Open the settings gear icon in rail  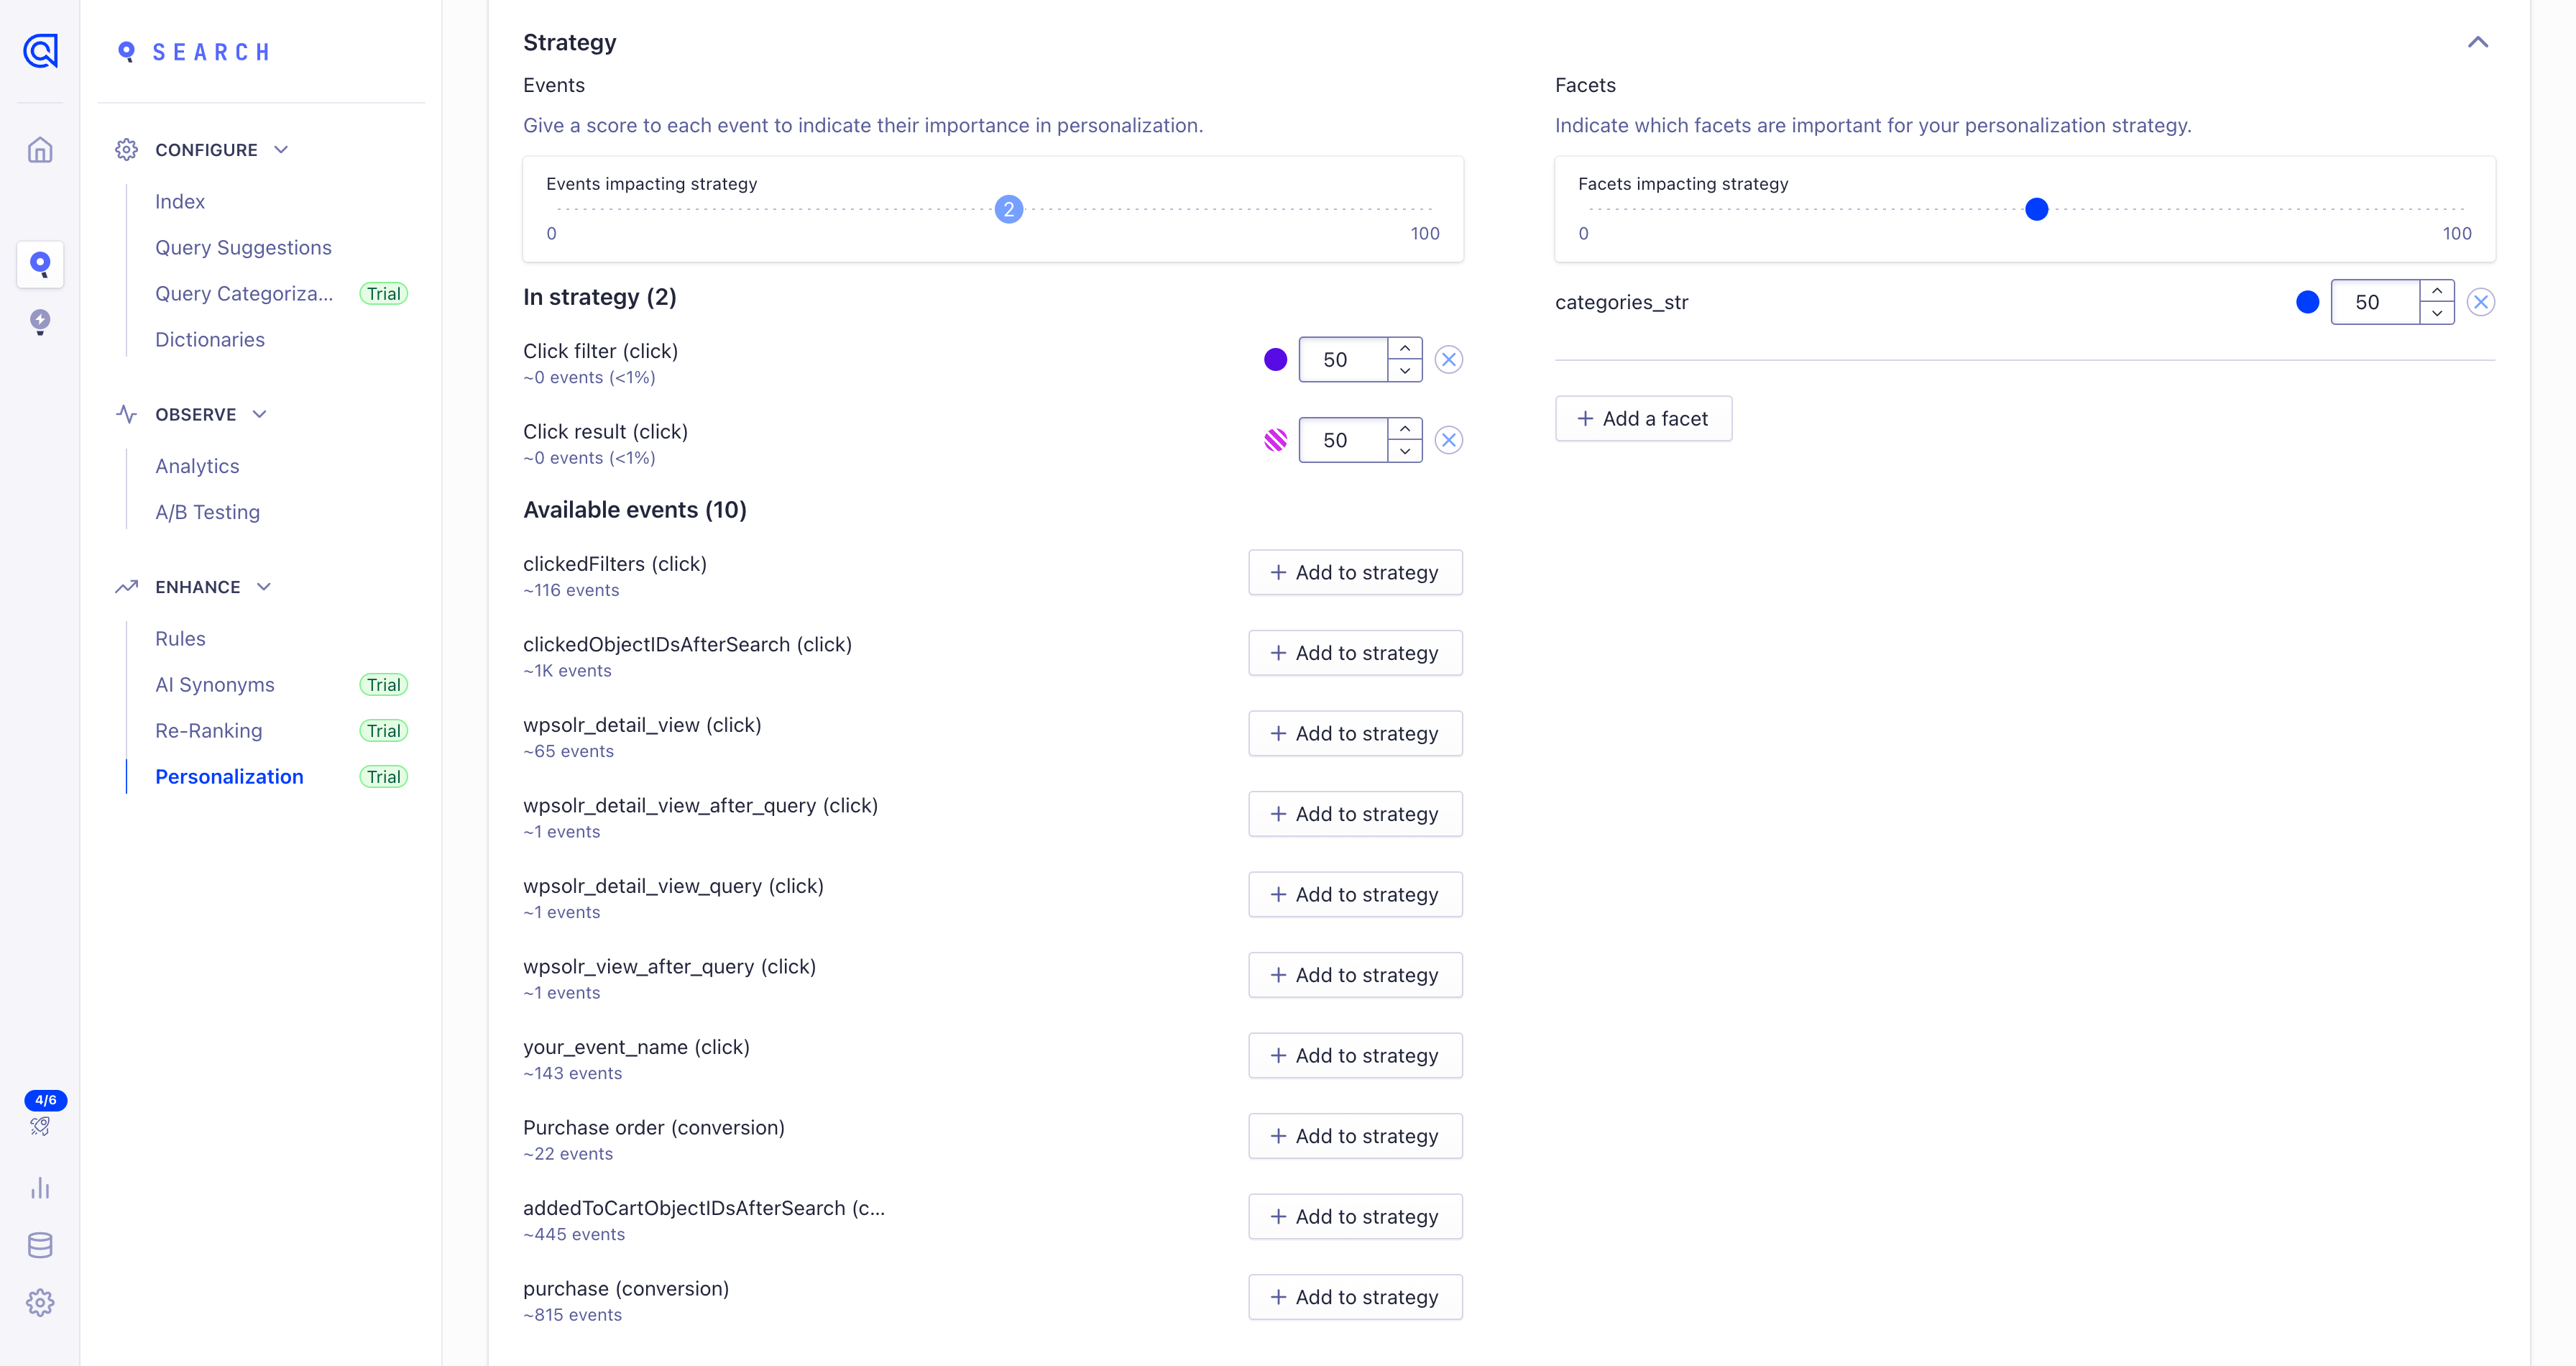(x=40, y=1302)
